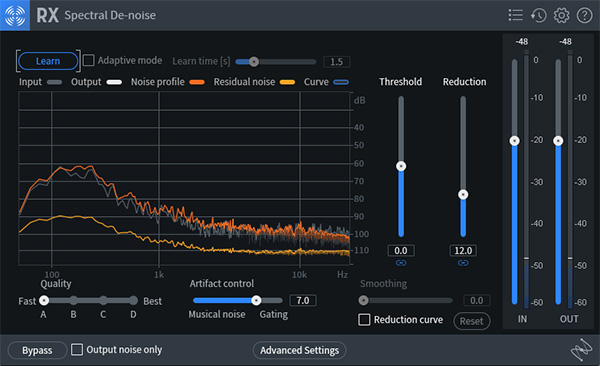The width and height of the screenshot is (600, 366).
Task: Click the Artifact control slider handle
Action: (x=256, y=301)
